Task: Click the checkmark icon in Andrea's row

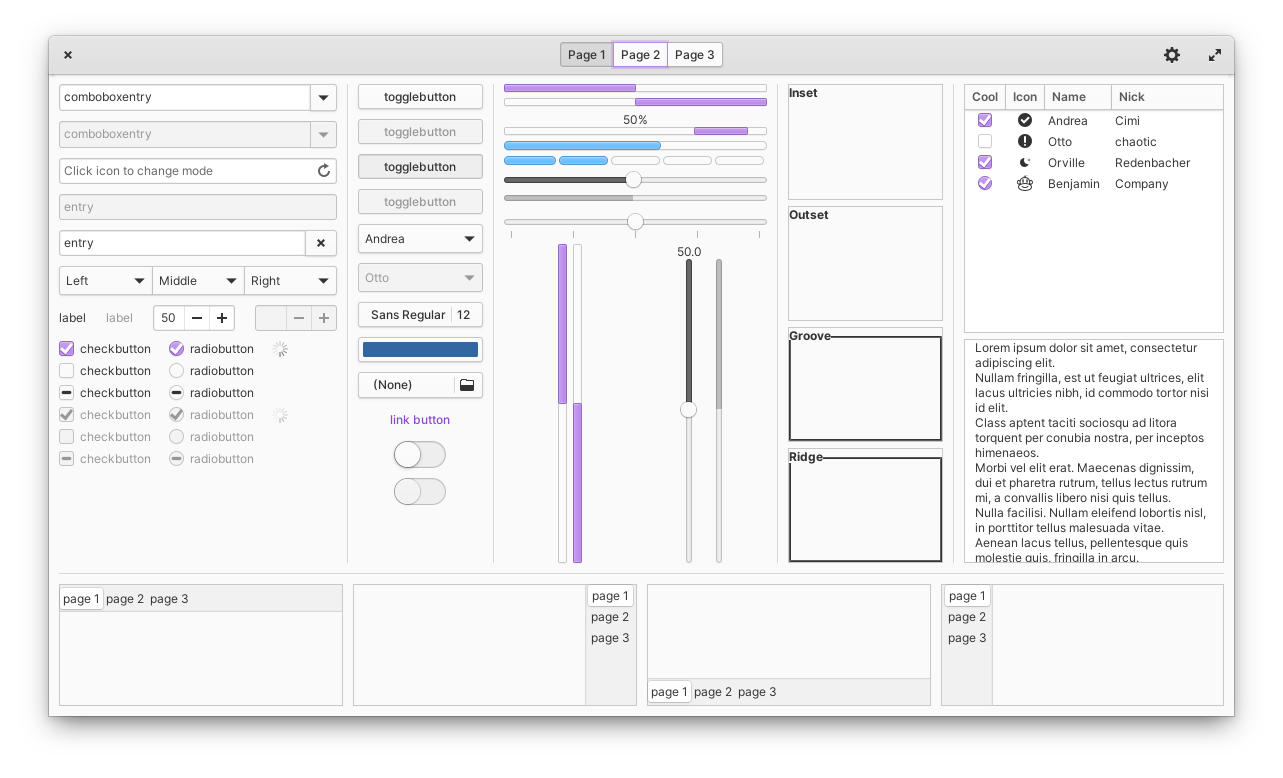Action: click(1025, 120)
